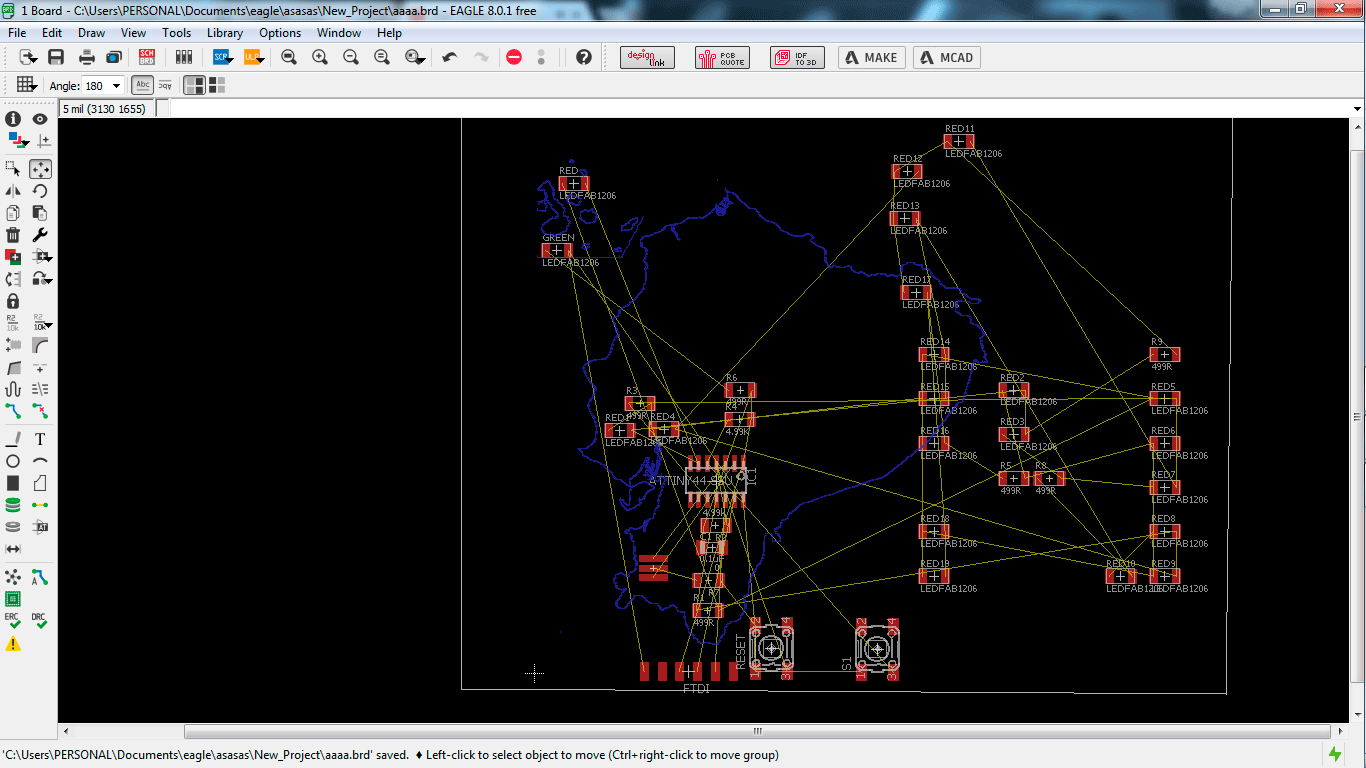Select the Ripup tool
This screenshot has width=1366, height=768.
click(x=40, y=411)
